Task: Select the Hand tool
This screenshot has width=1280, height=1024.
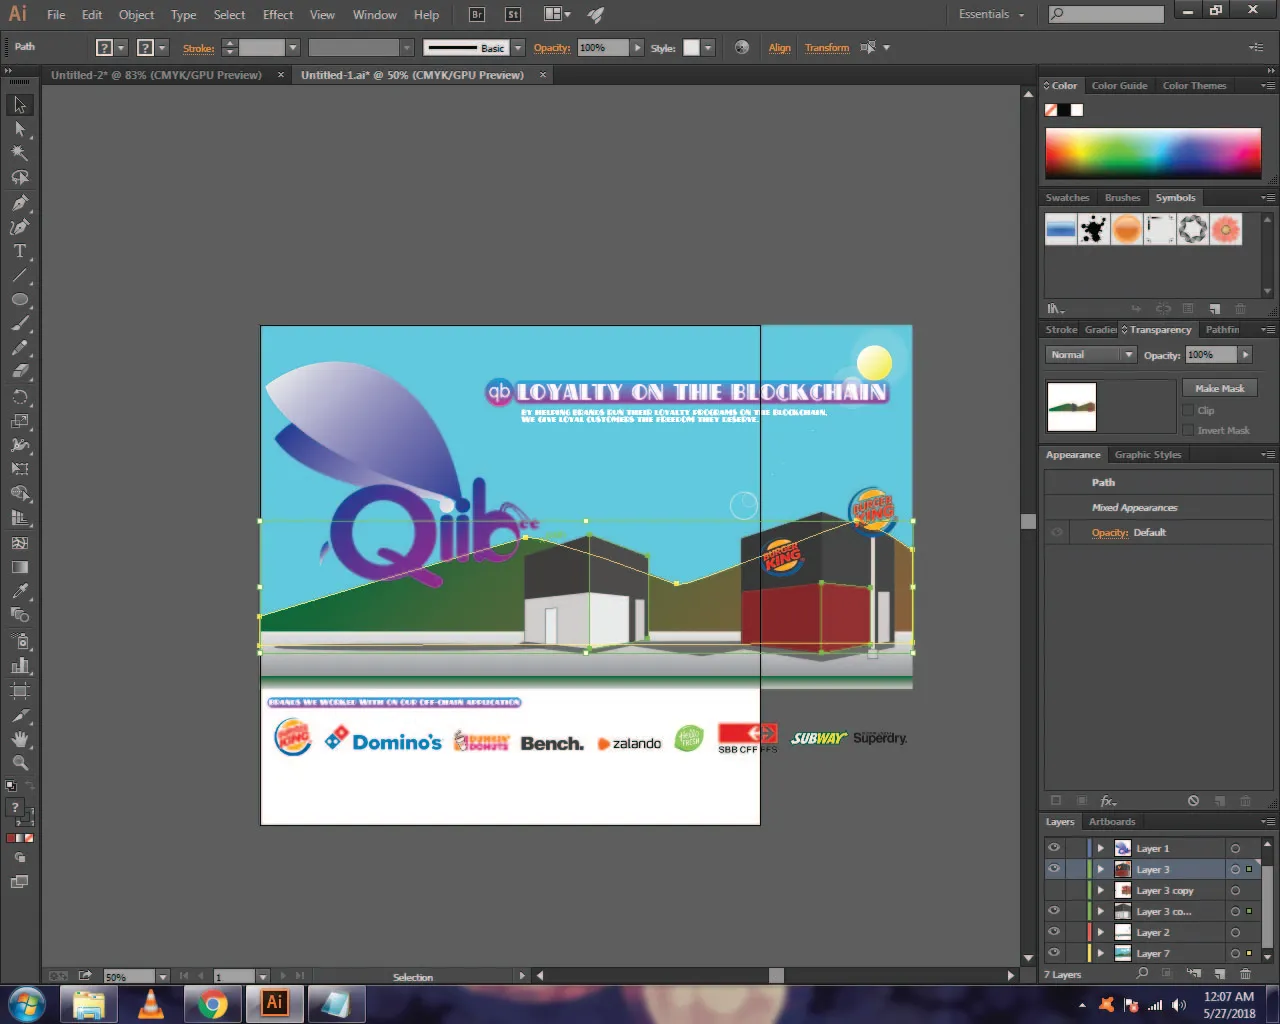Action: coord(19,739)
